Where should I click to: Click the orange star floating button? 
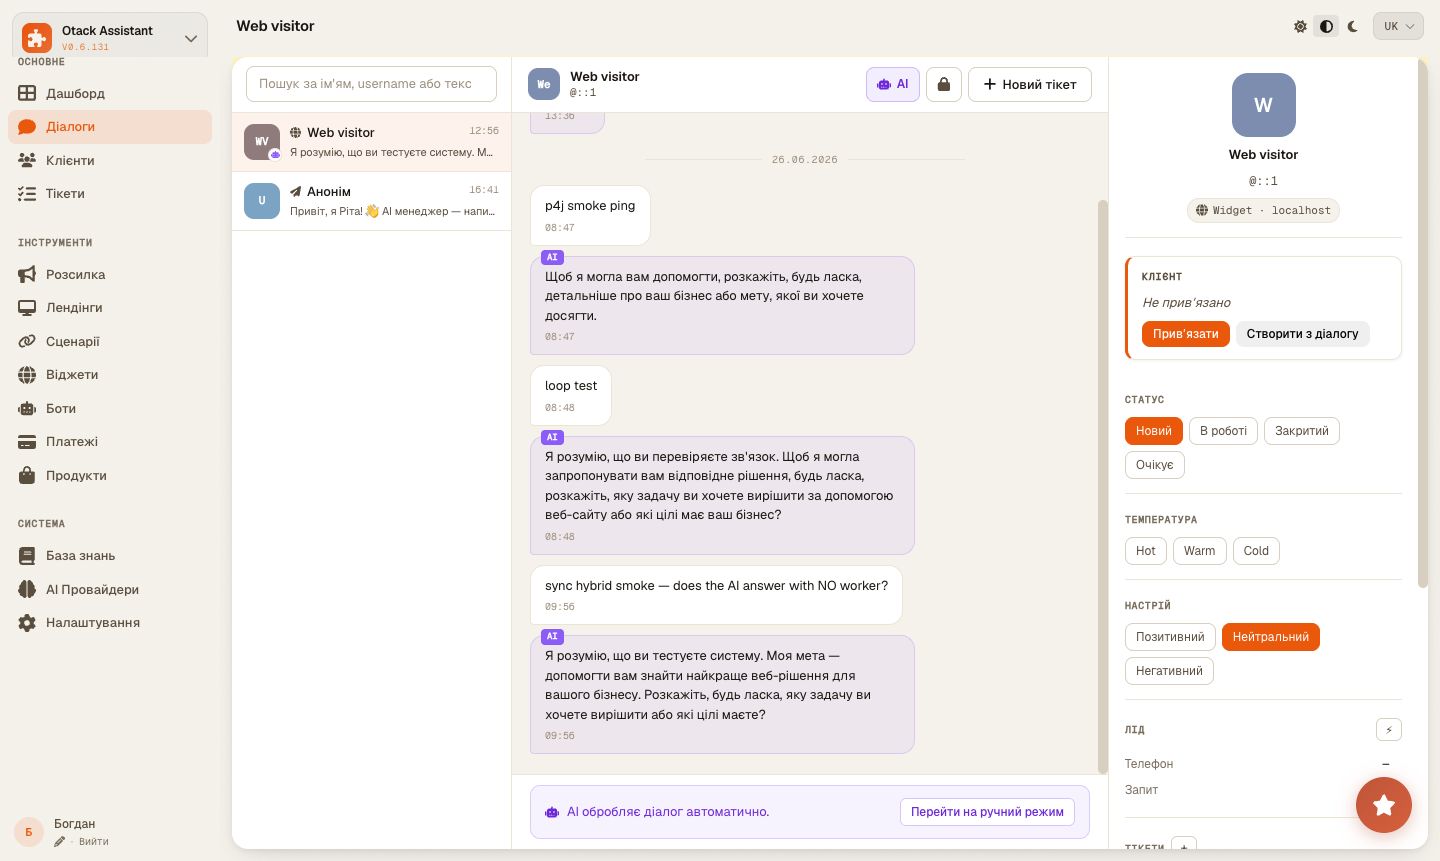(x=1384, y=805)
